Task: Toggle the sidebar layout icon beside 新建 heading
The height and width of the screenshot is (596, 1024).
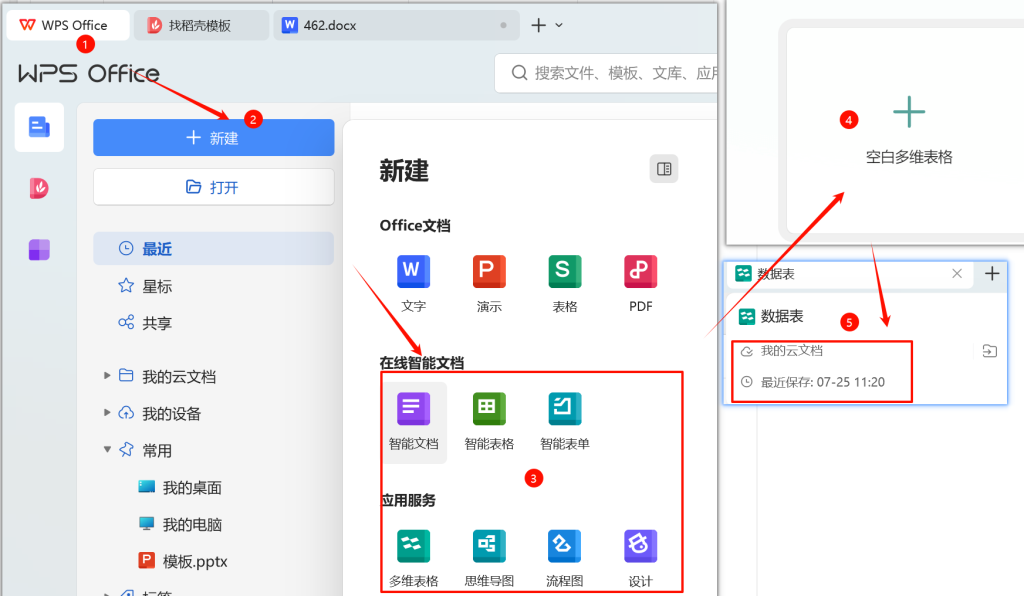Action: pos(664,169)
